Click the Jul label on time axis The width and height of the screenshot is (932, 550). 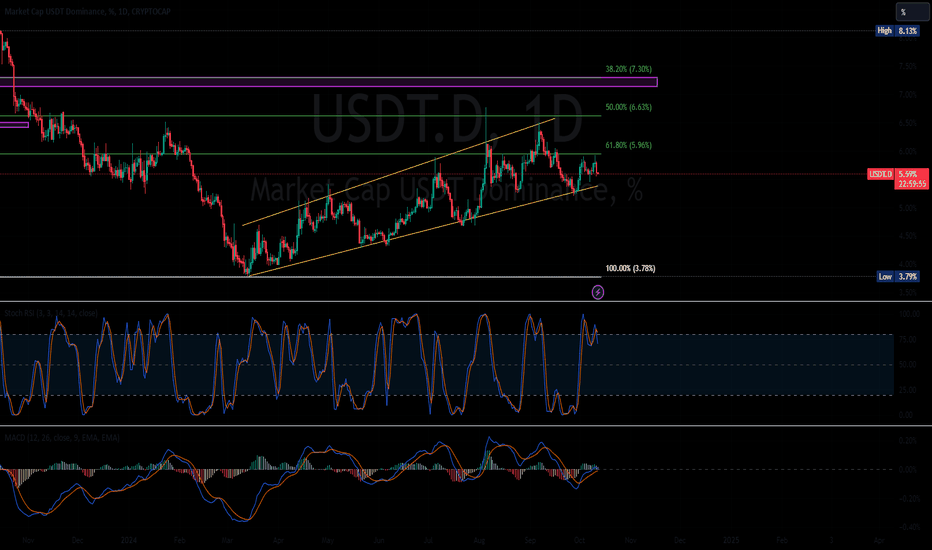428,540
